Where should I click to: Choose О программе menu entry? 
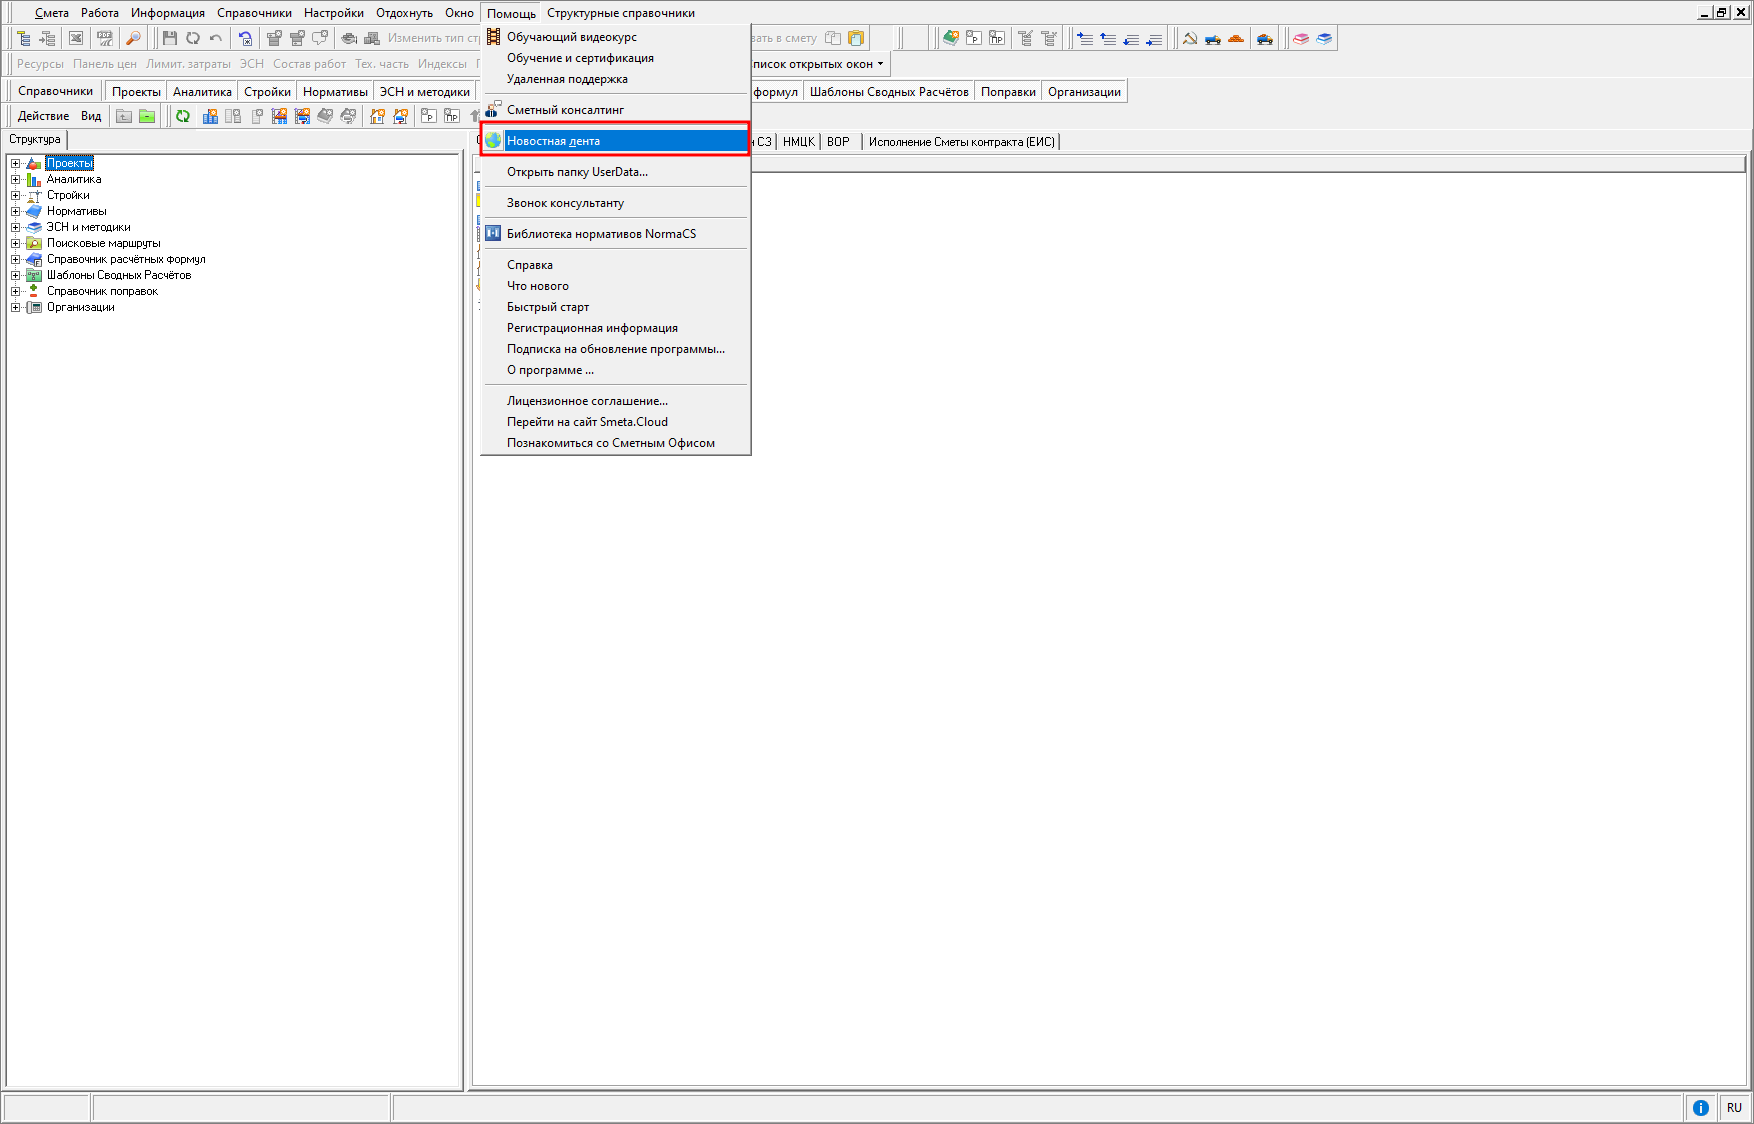click(550, 370)
